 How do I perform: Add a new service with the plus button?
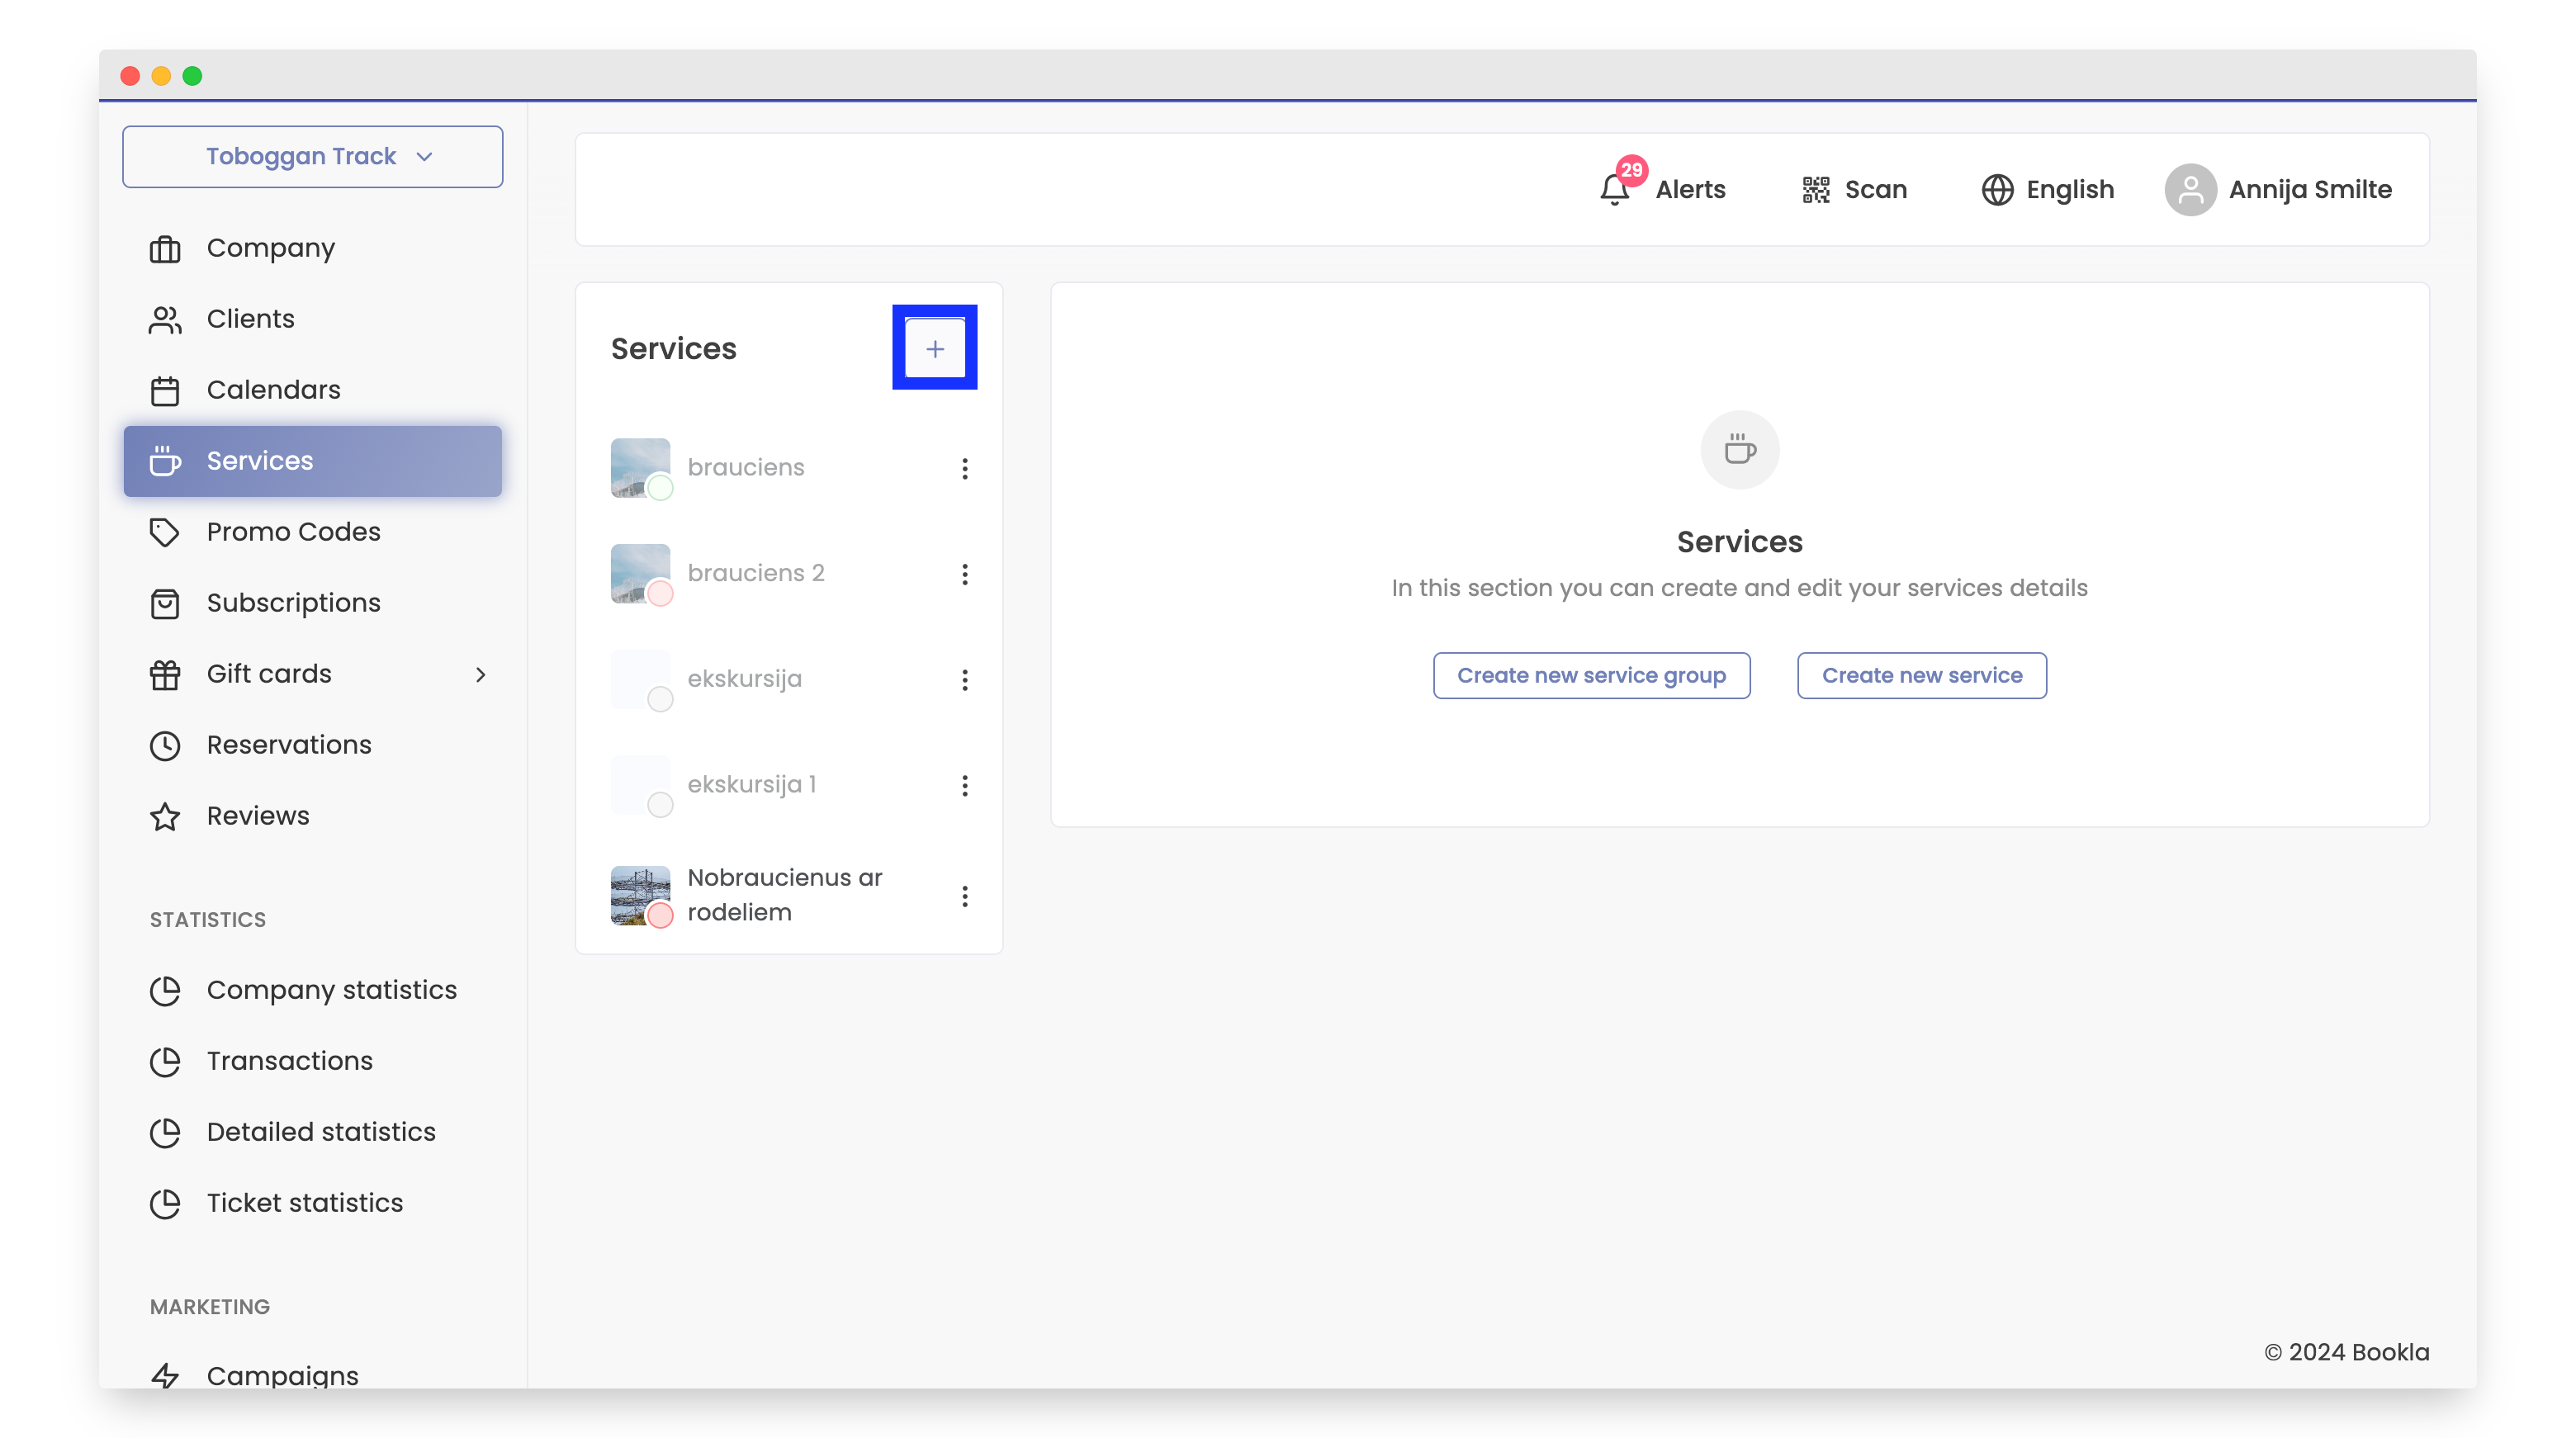934,348
